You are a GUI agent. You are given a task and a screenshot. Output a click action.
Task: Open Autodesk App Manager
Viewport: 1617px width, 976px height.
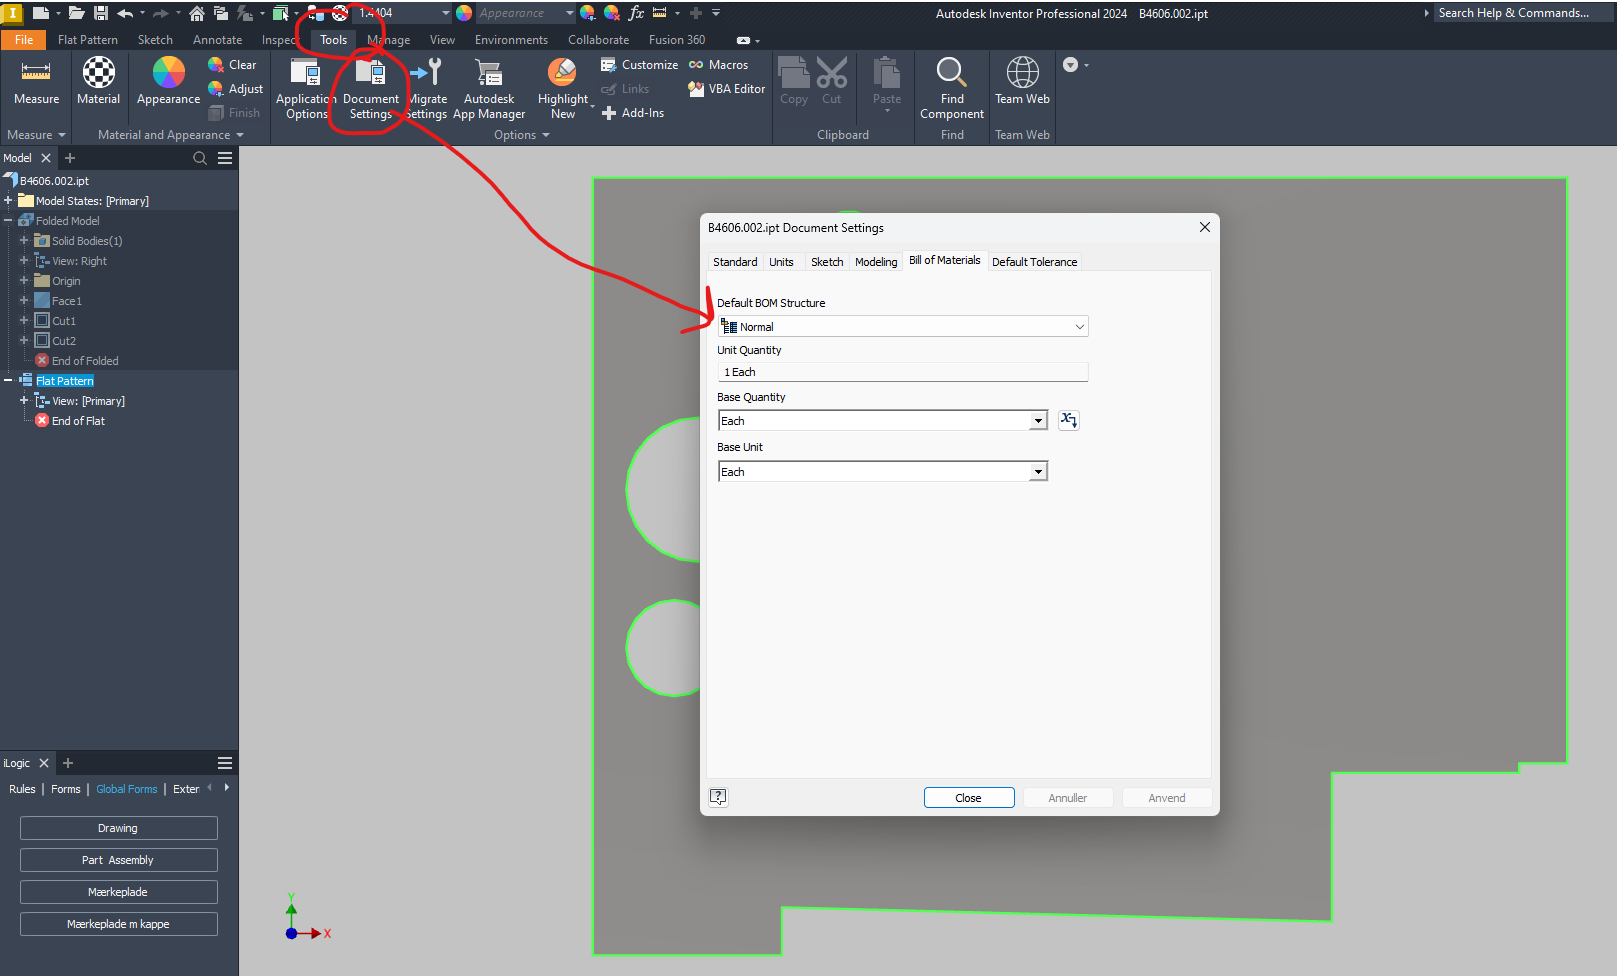pos(489,85)
